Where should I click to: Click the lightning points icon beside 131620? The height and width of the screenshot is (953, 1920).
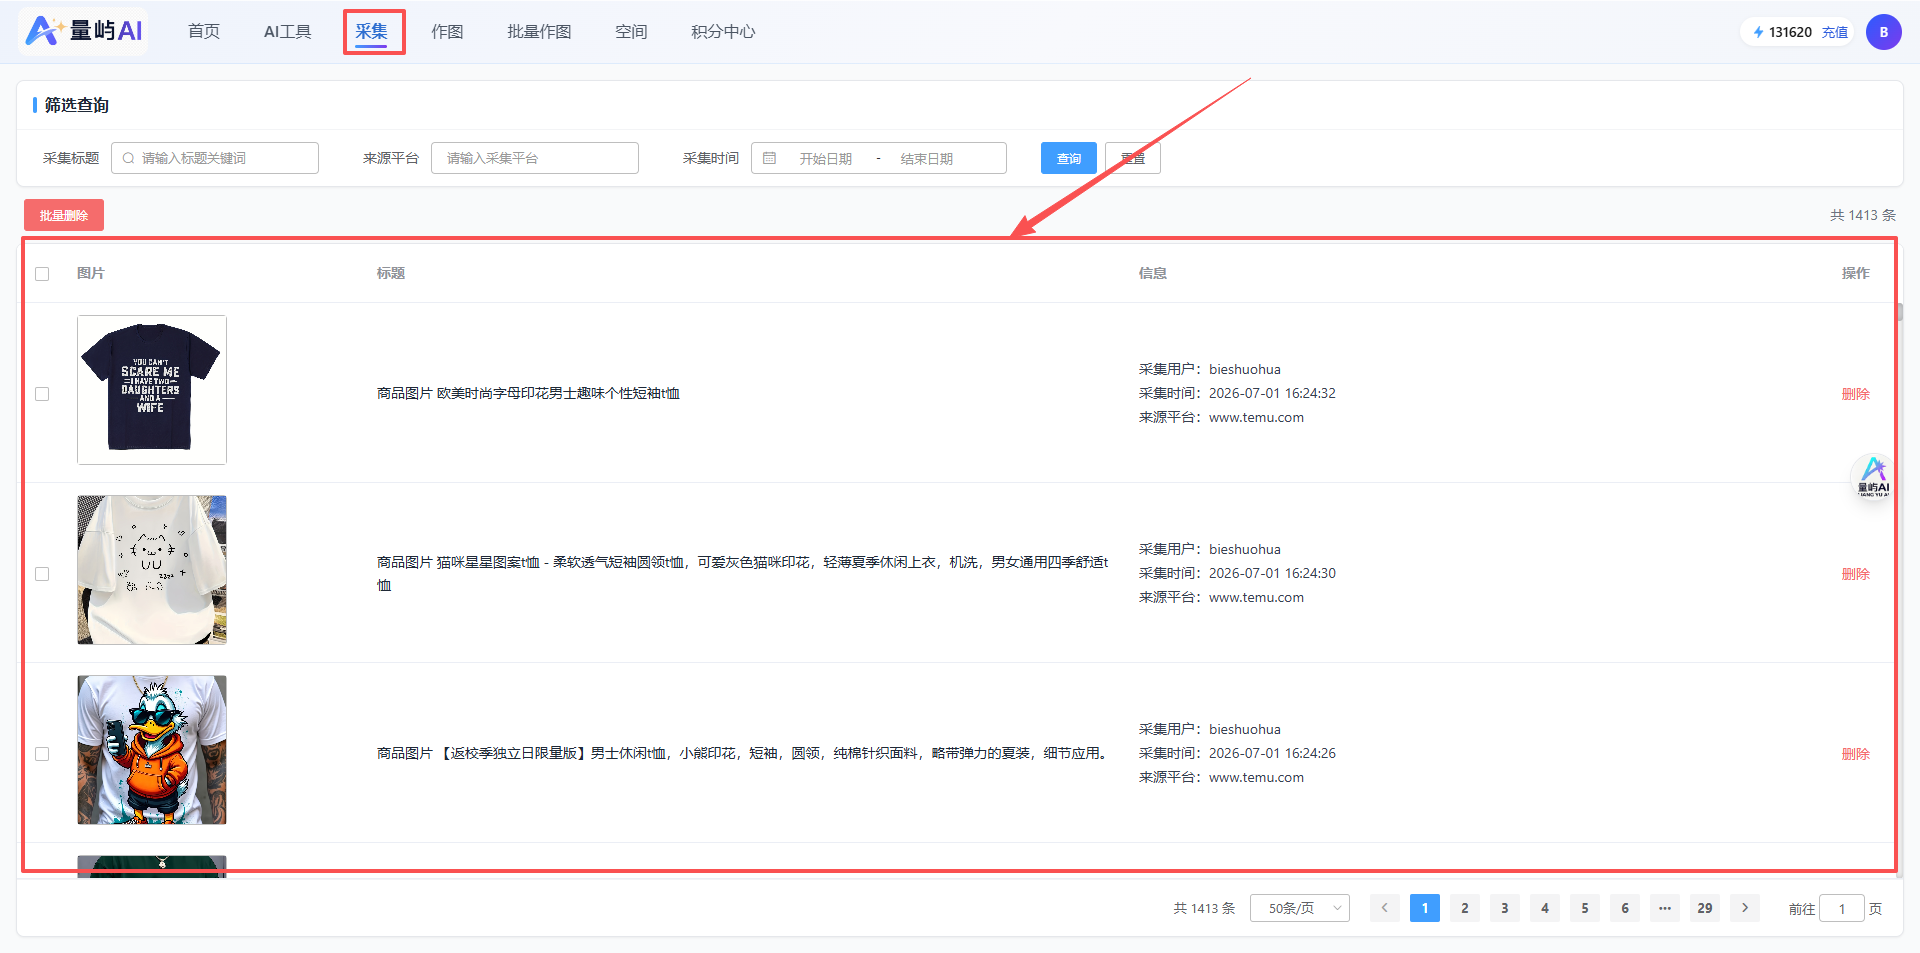pos(1758,32)
